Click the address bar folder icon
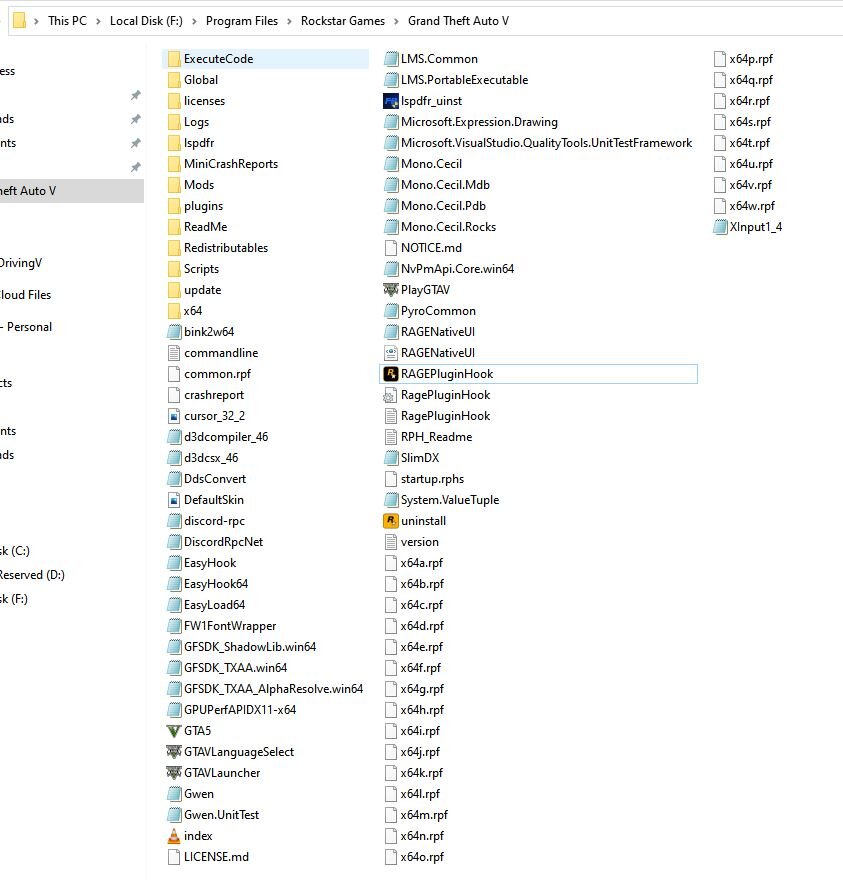843x896 pixels. pyautogui.click(x=19, y=21)
